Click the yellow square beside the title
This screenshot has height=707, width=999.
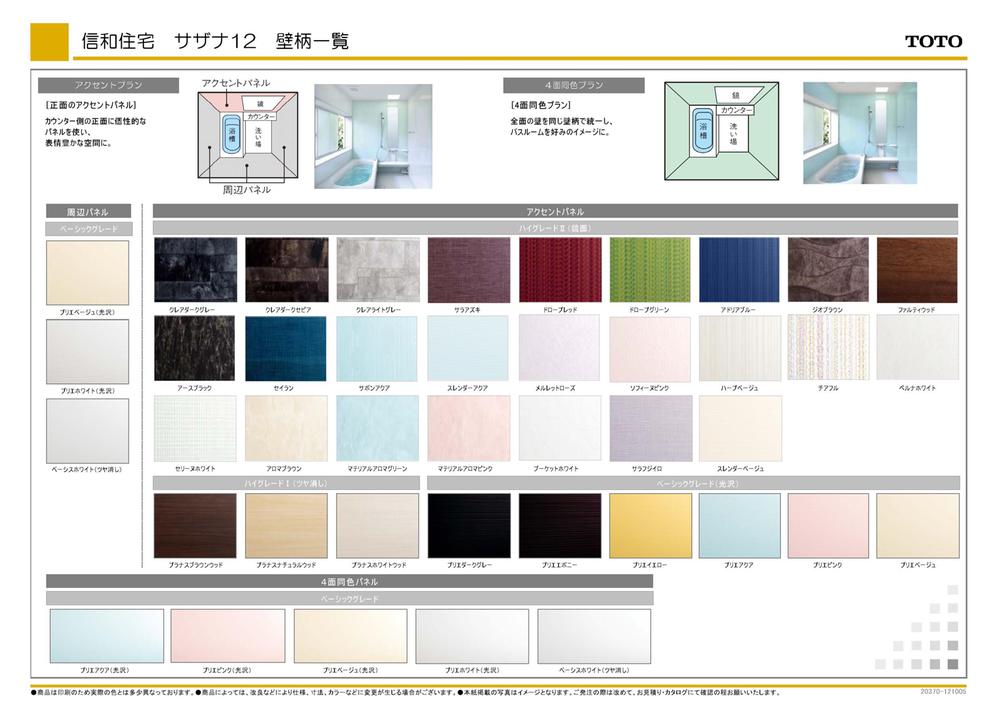coord(50,41)
